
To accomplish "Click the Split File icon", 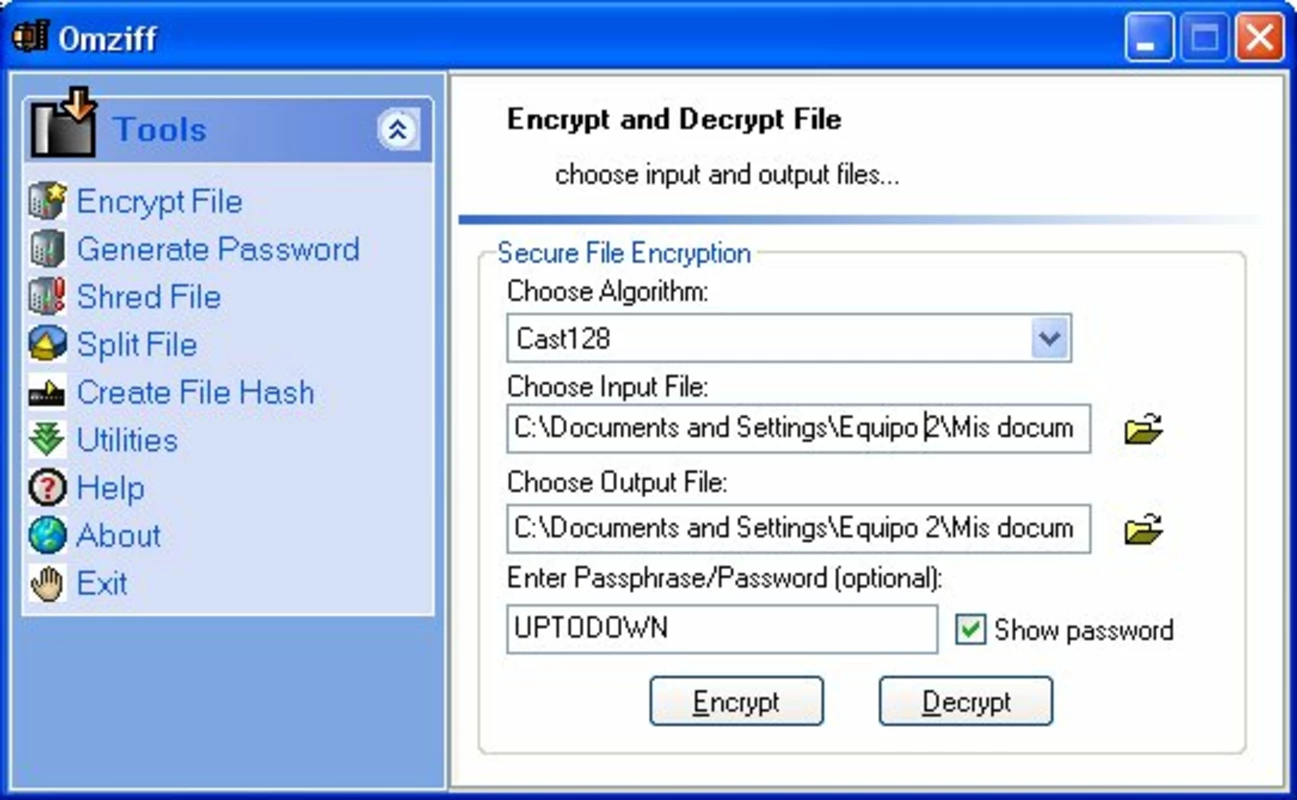I will click(47, 345).
